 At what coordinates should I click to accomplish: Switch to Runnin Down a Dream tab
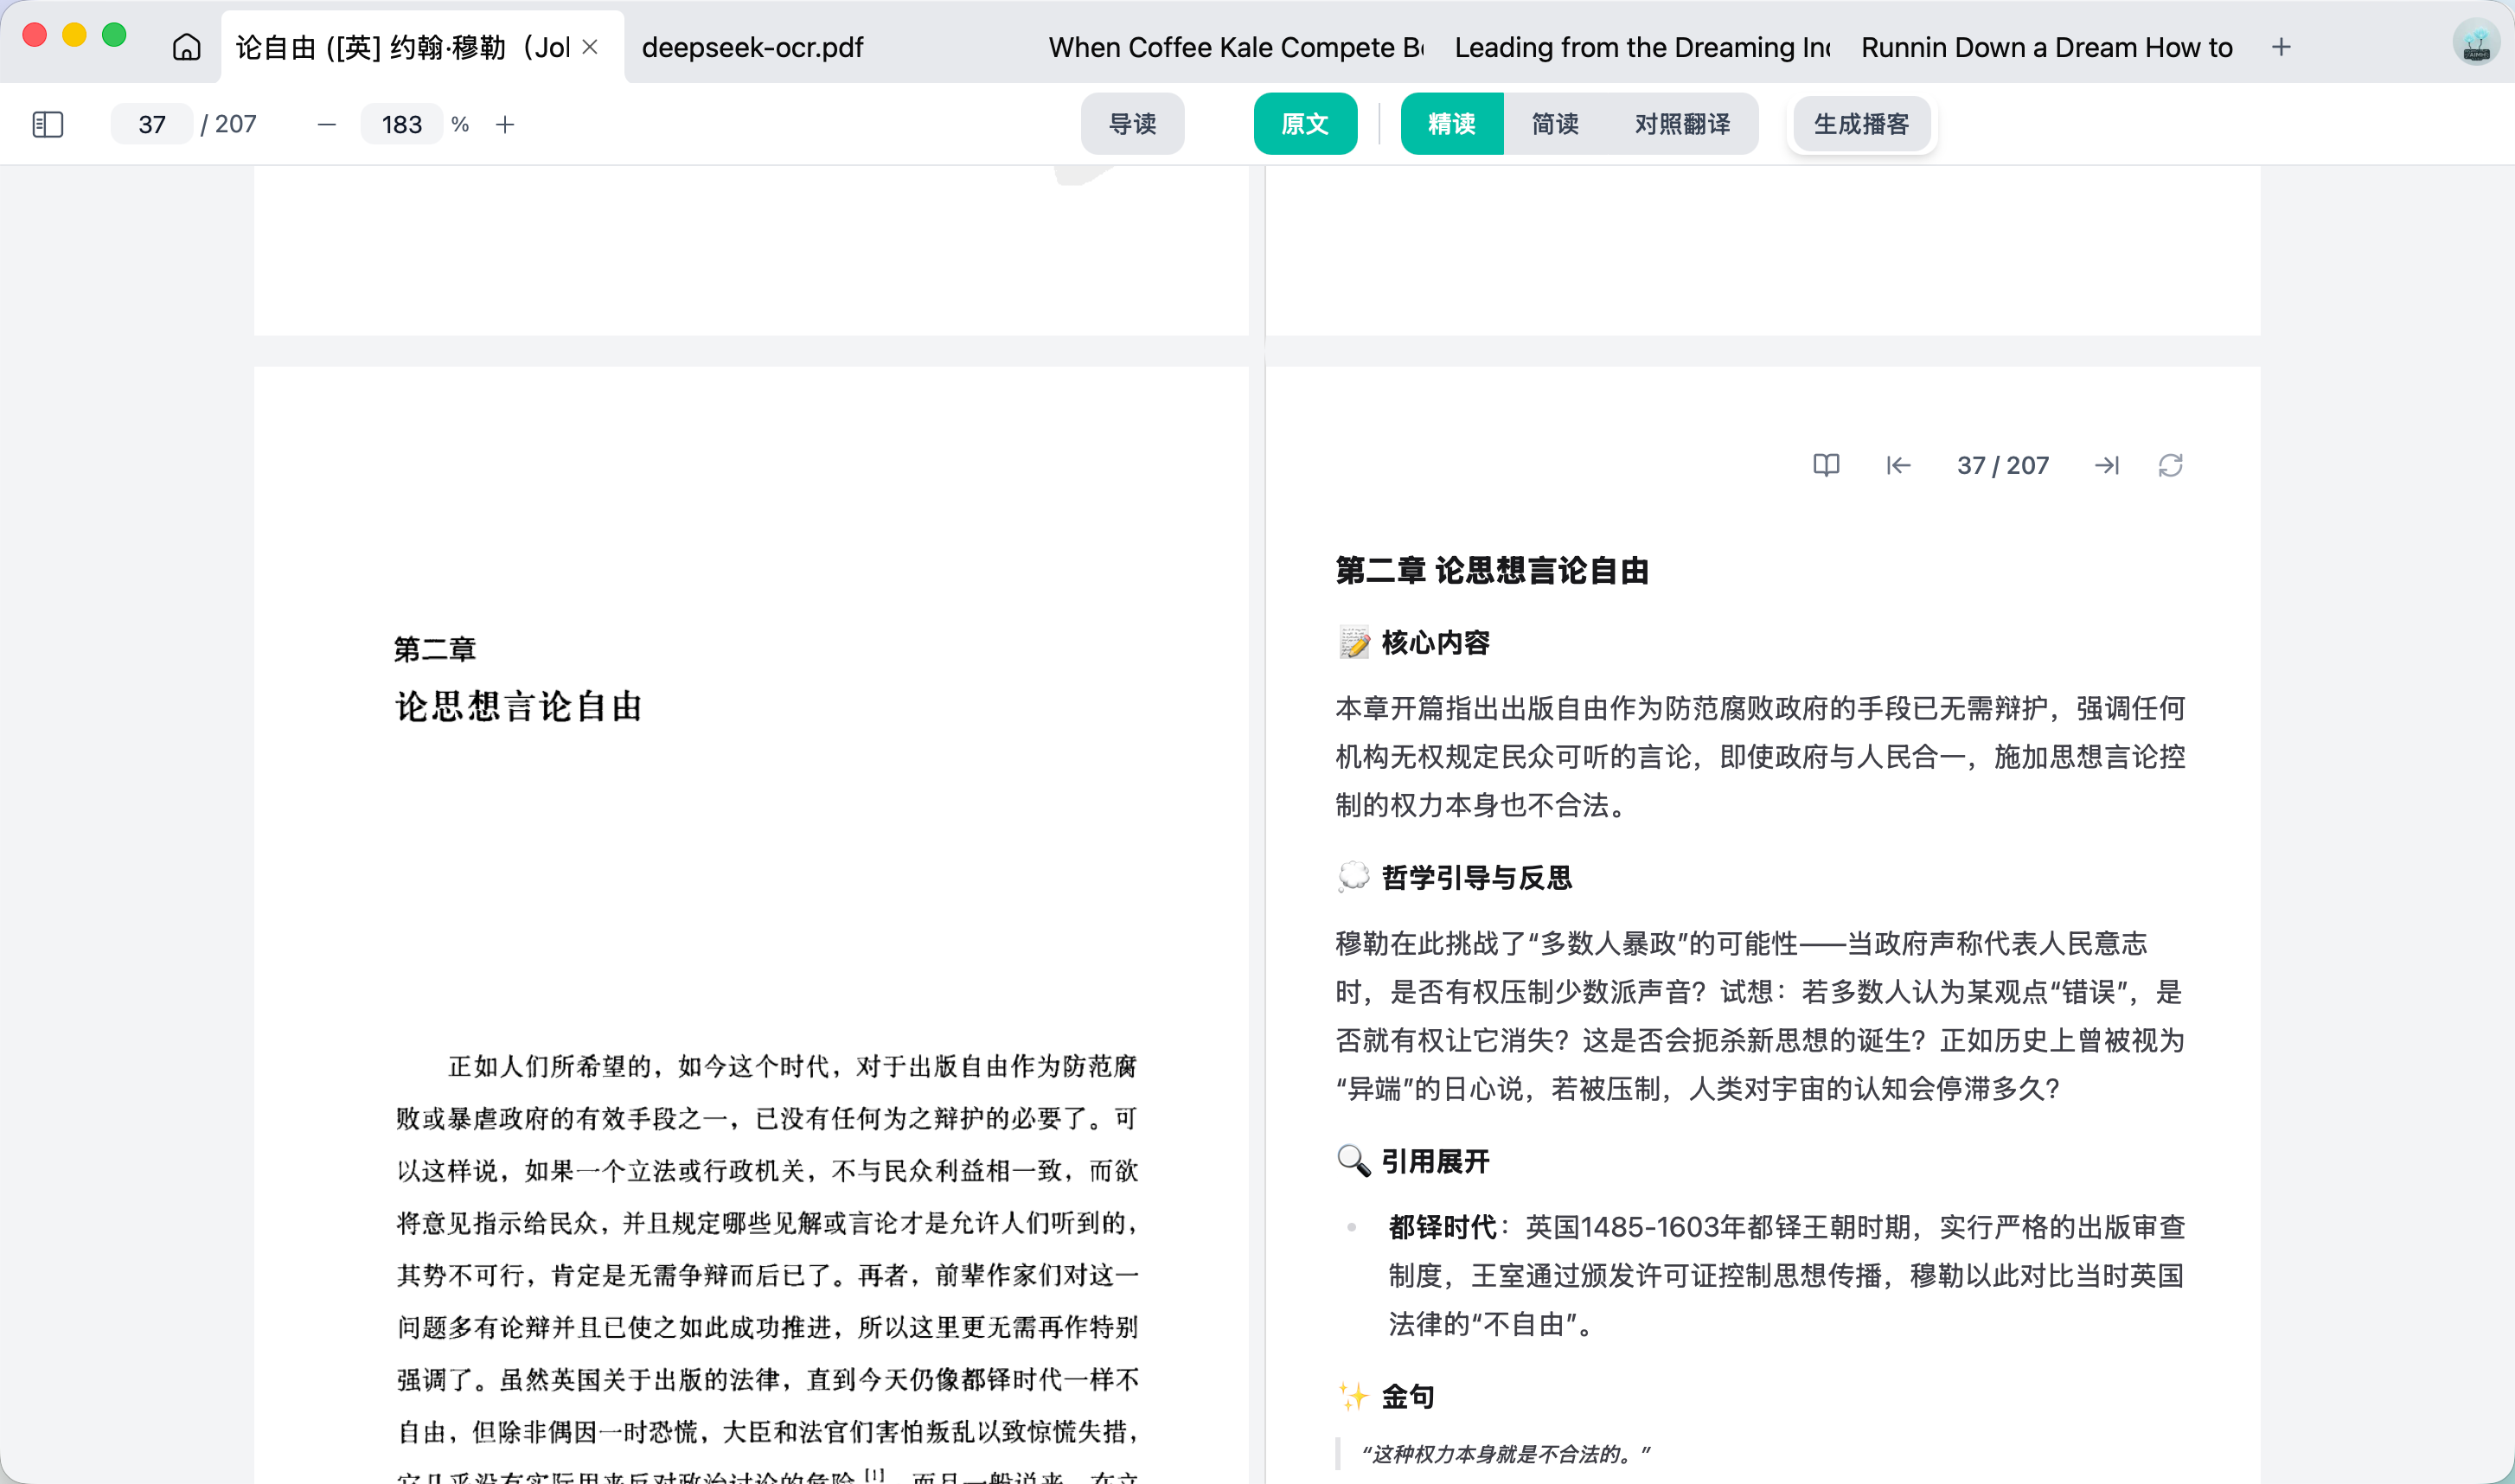coord(2046,47)
